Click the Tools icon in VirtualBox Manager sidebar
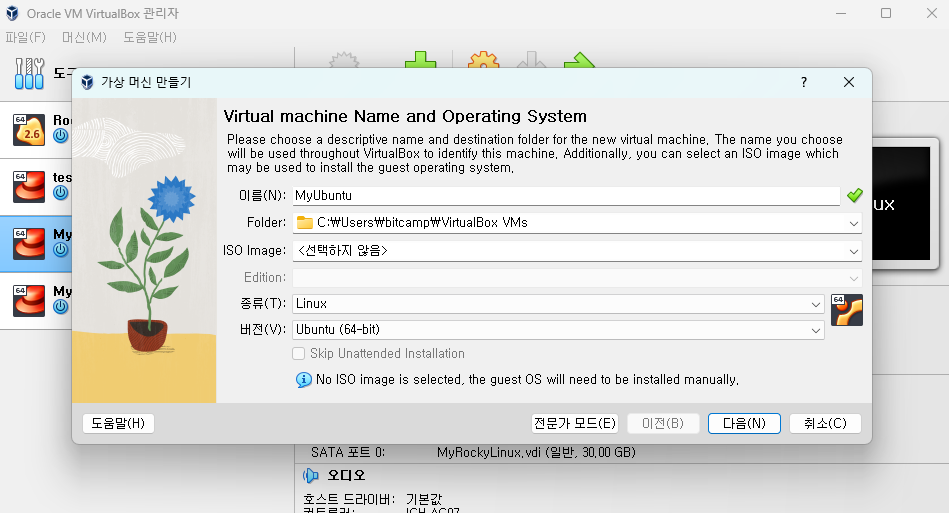This screenshot has height=513, width=949. (29, 73)
